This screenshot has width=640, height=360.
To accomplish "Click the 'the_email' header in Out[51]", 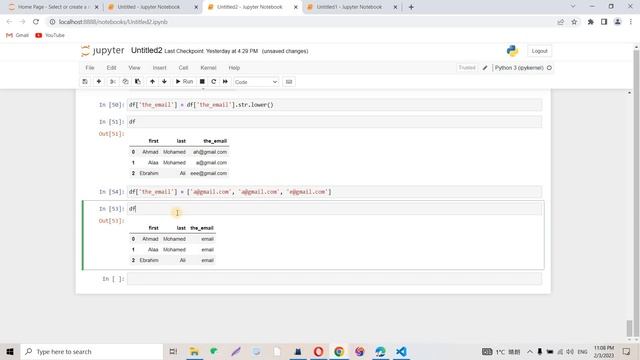I will click(x=215, y=141).
